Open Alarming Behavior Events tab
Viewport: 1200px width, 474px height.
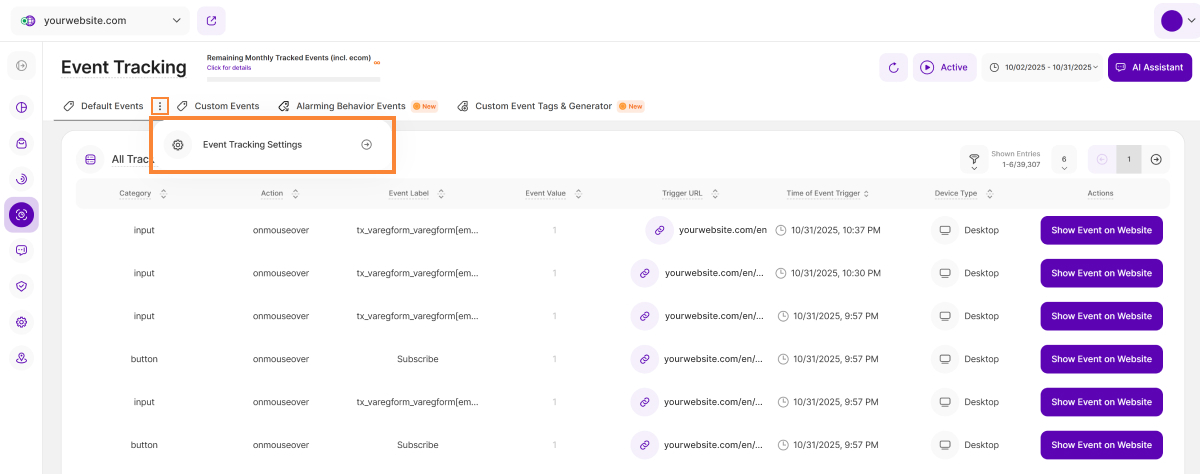(x=350, y=106)
